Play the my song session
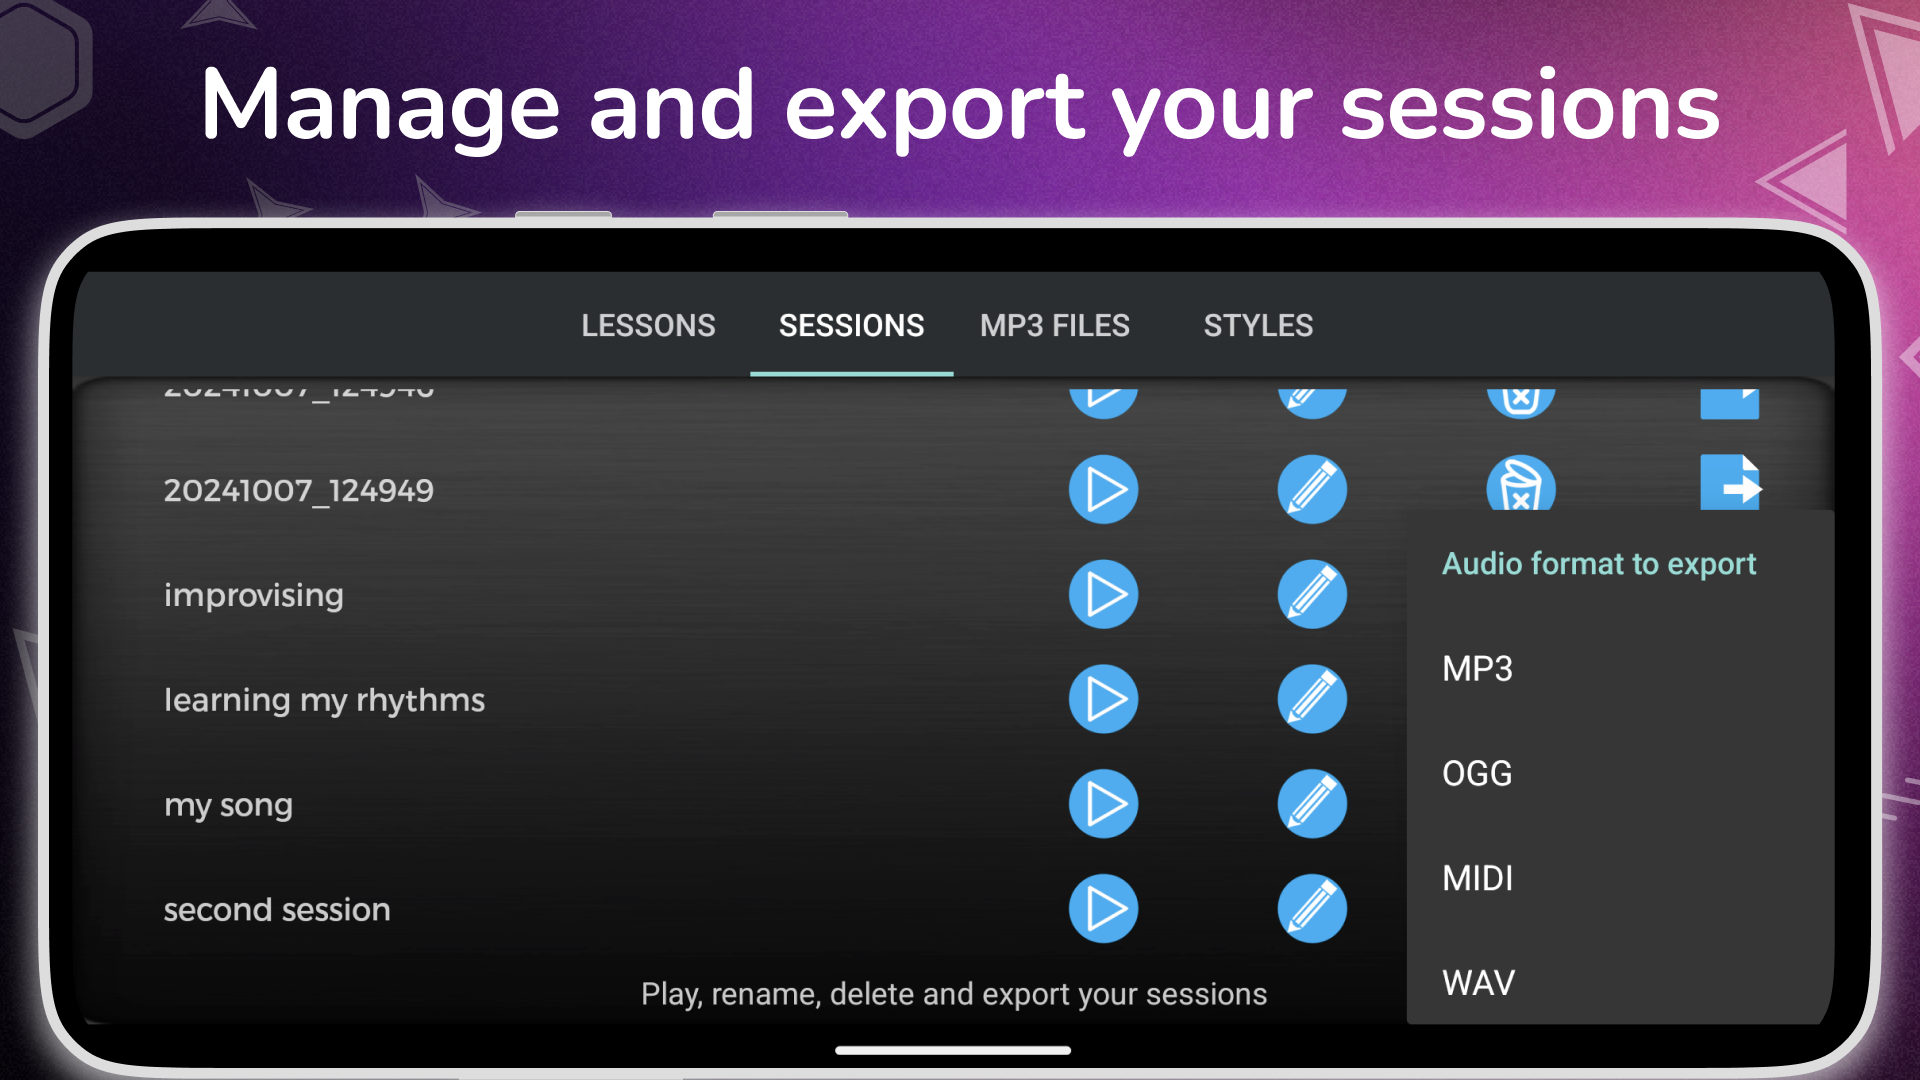Image resolution: width=1920 pixels, height=1080 pixels. click(x=1103, y=804)
